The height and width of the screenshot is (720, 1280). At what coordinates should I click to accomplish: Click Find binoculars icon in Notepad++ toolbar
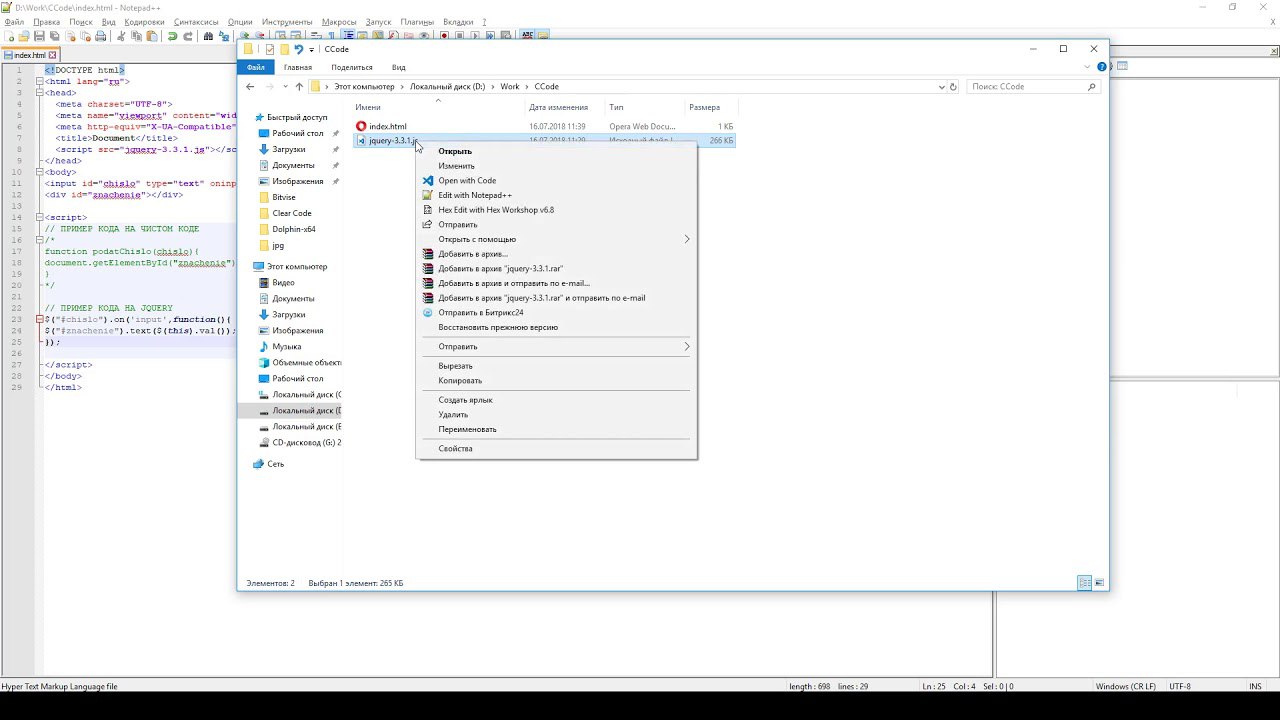click(x=208, y=36)
